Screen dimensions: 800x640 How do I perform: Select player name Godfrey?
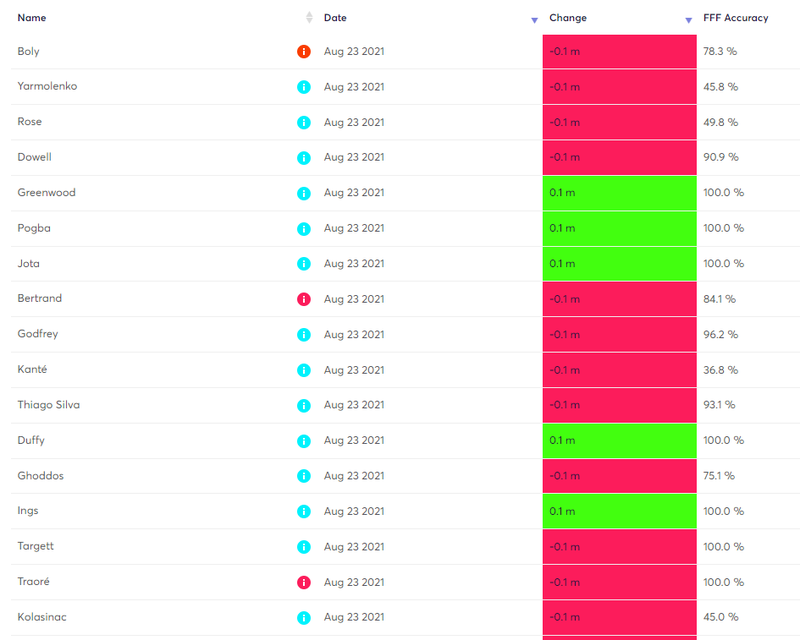[x=38, y=334]
